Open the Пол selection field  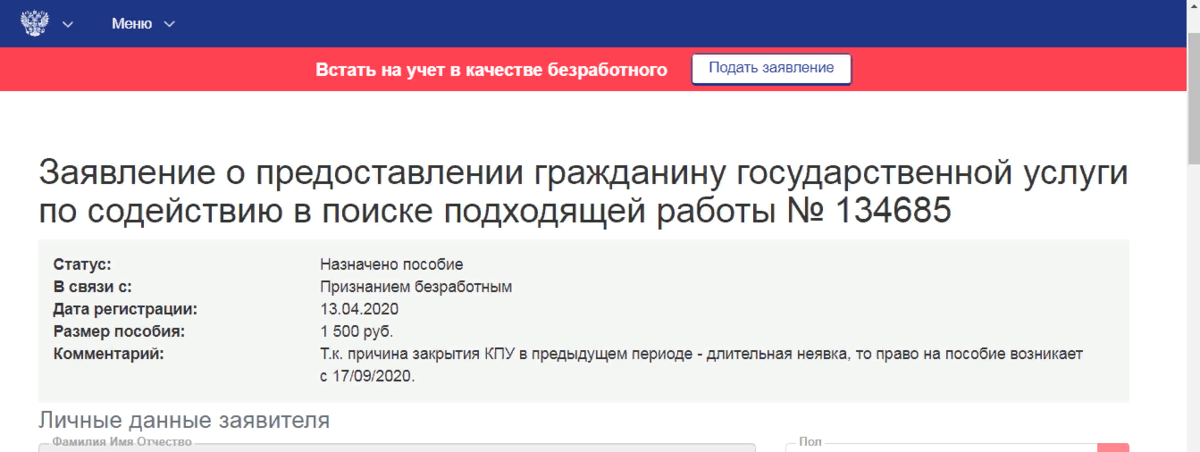(940, 447)
